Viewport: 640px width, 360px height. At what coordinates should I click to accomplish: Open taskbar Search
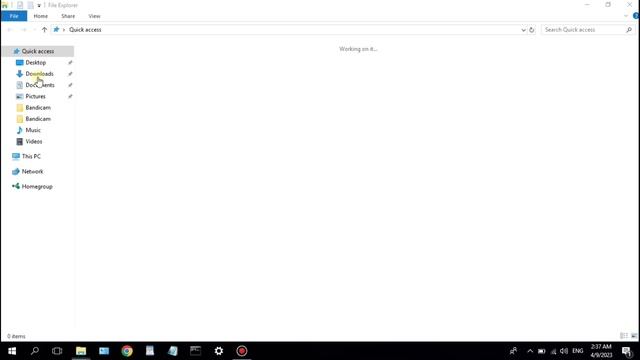pyautogui.click(x=35, y=351)
